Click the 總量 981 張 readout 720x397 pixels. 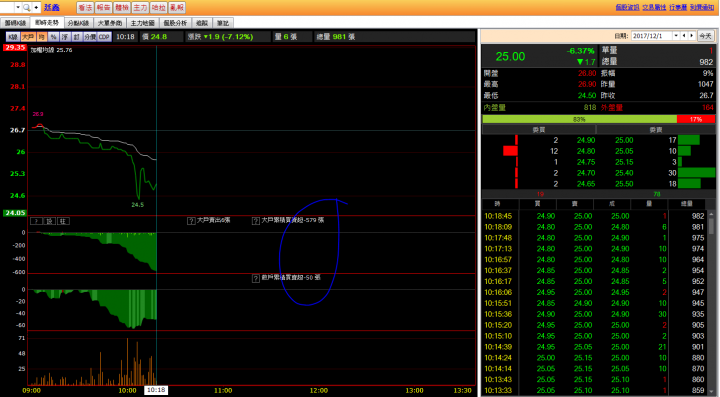coord(335,37)
